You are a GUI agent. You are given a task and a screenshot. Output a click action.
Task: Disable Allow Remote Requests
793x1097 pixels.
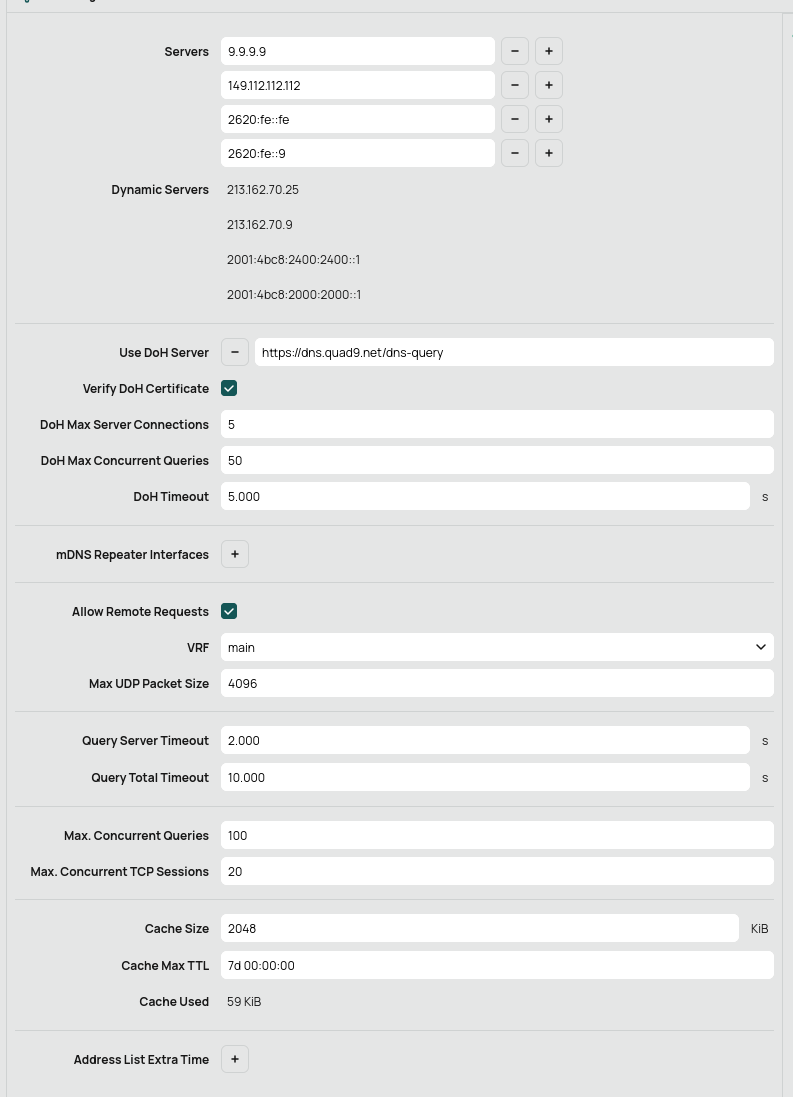[229, 611]
